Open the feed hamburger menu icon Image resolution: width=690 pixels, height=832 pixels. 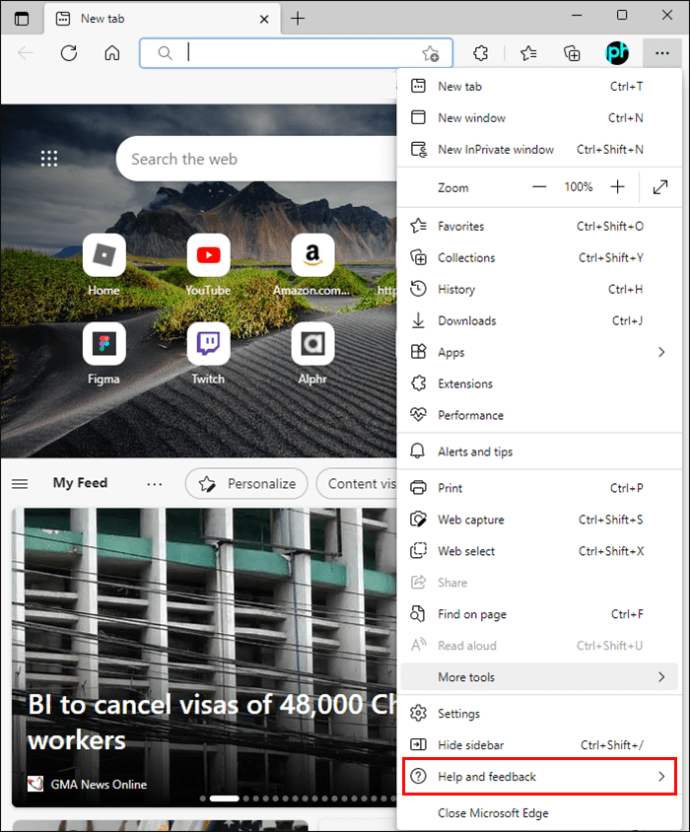pyautogui.click(x=20, y=483)
